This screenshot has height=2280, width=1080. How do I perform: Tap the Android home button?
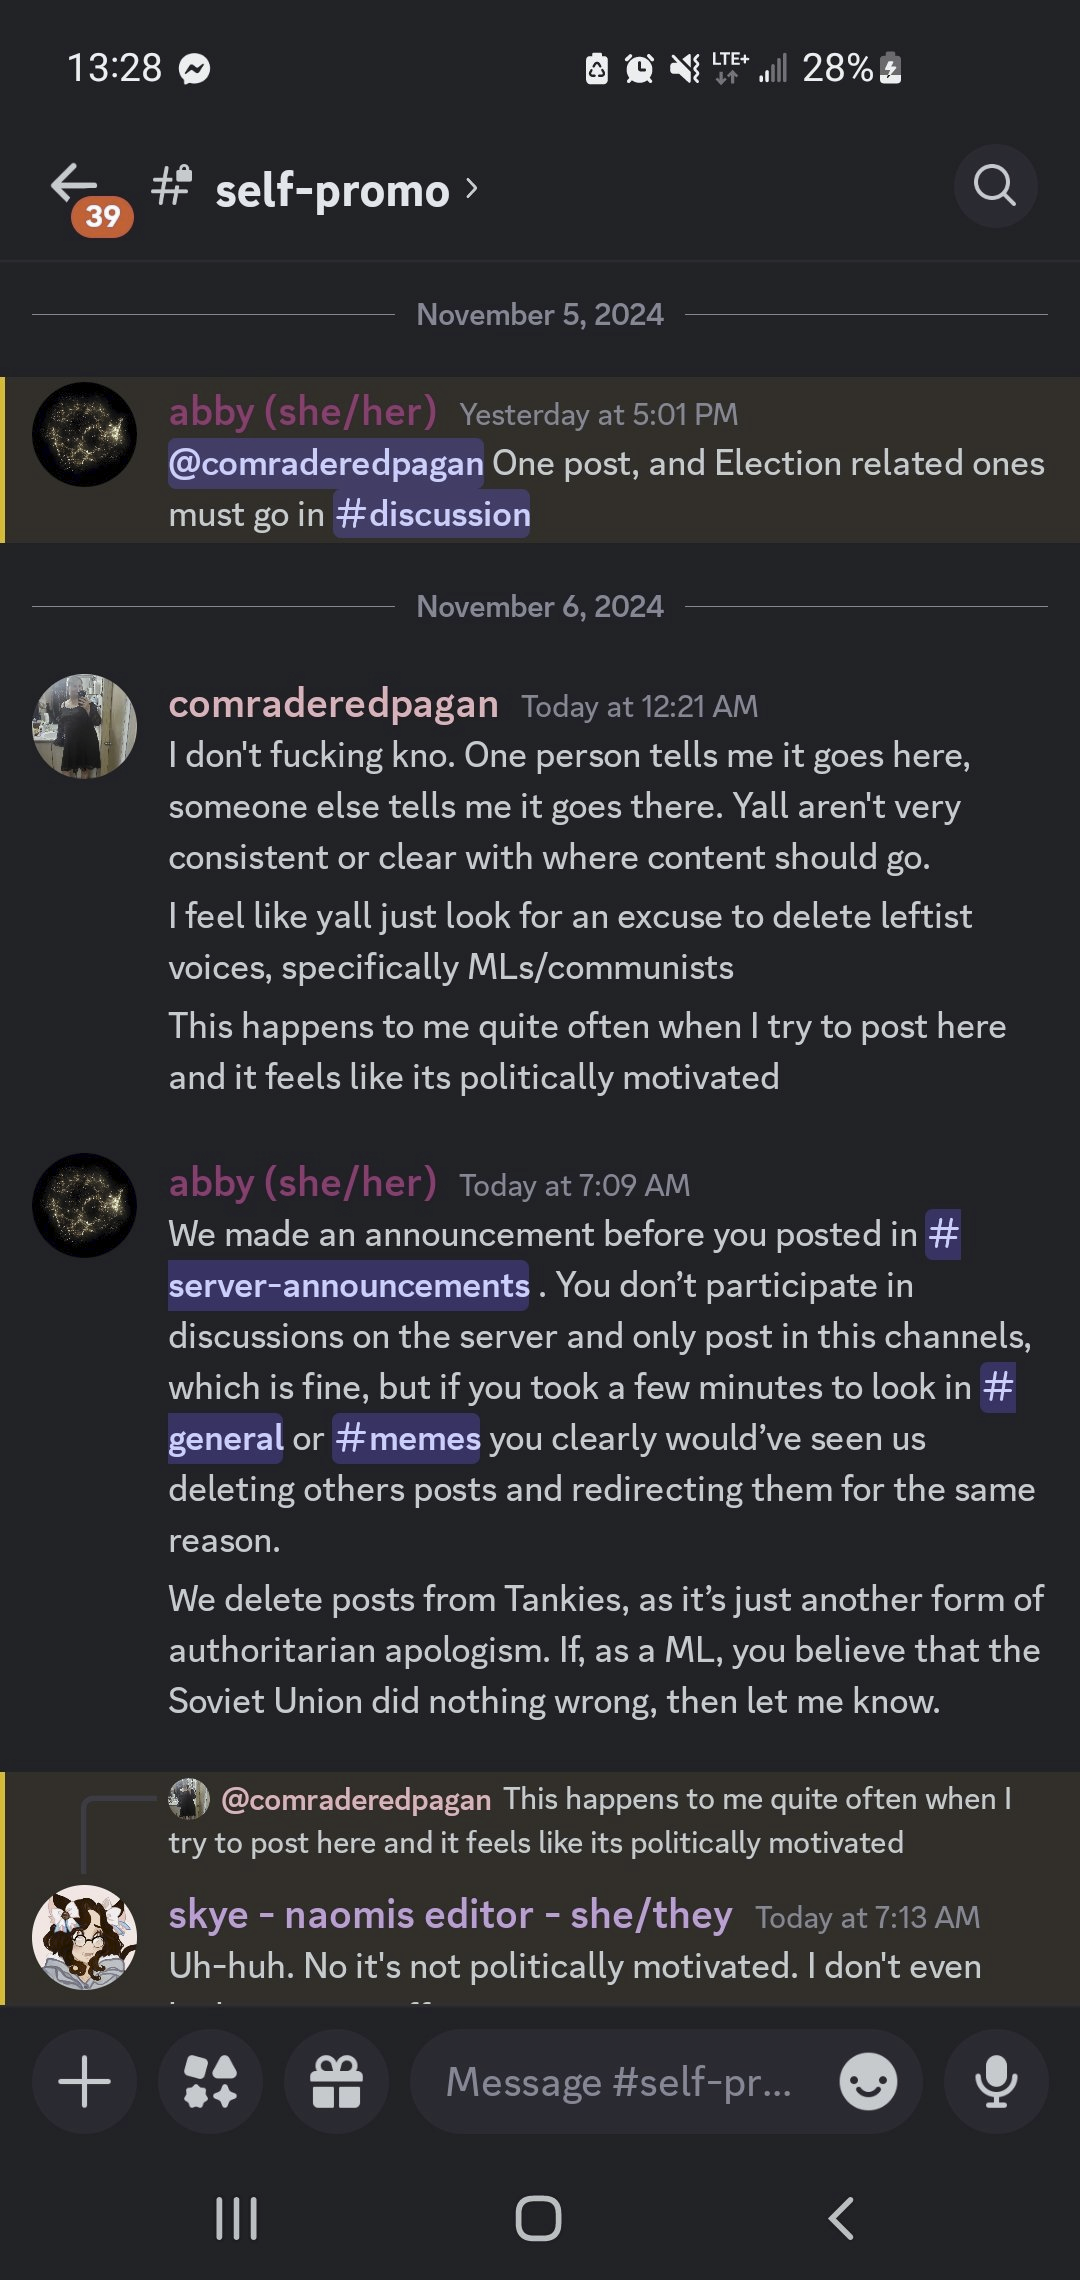538,2219
